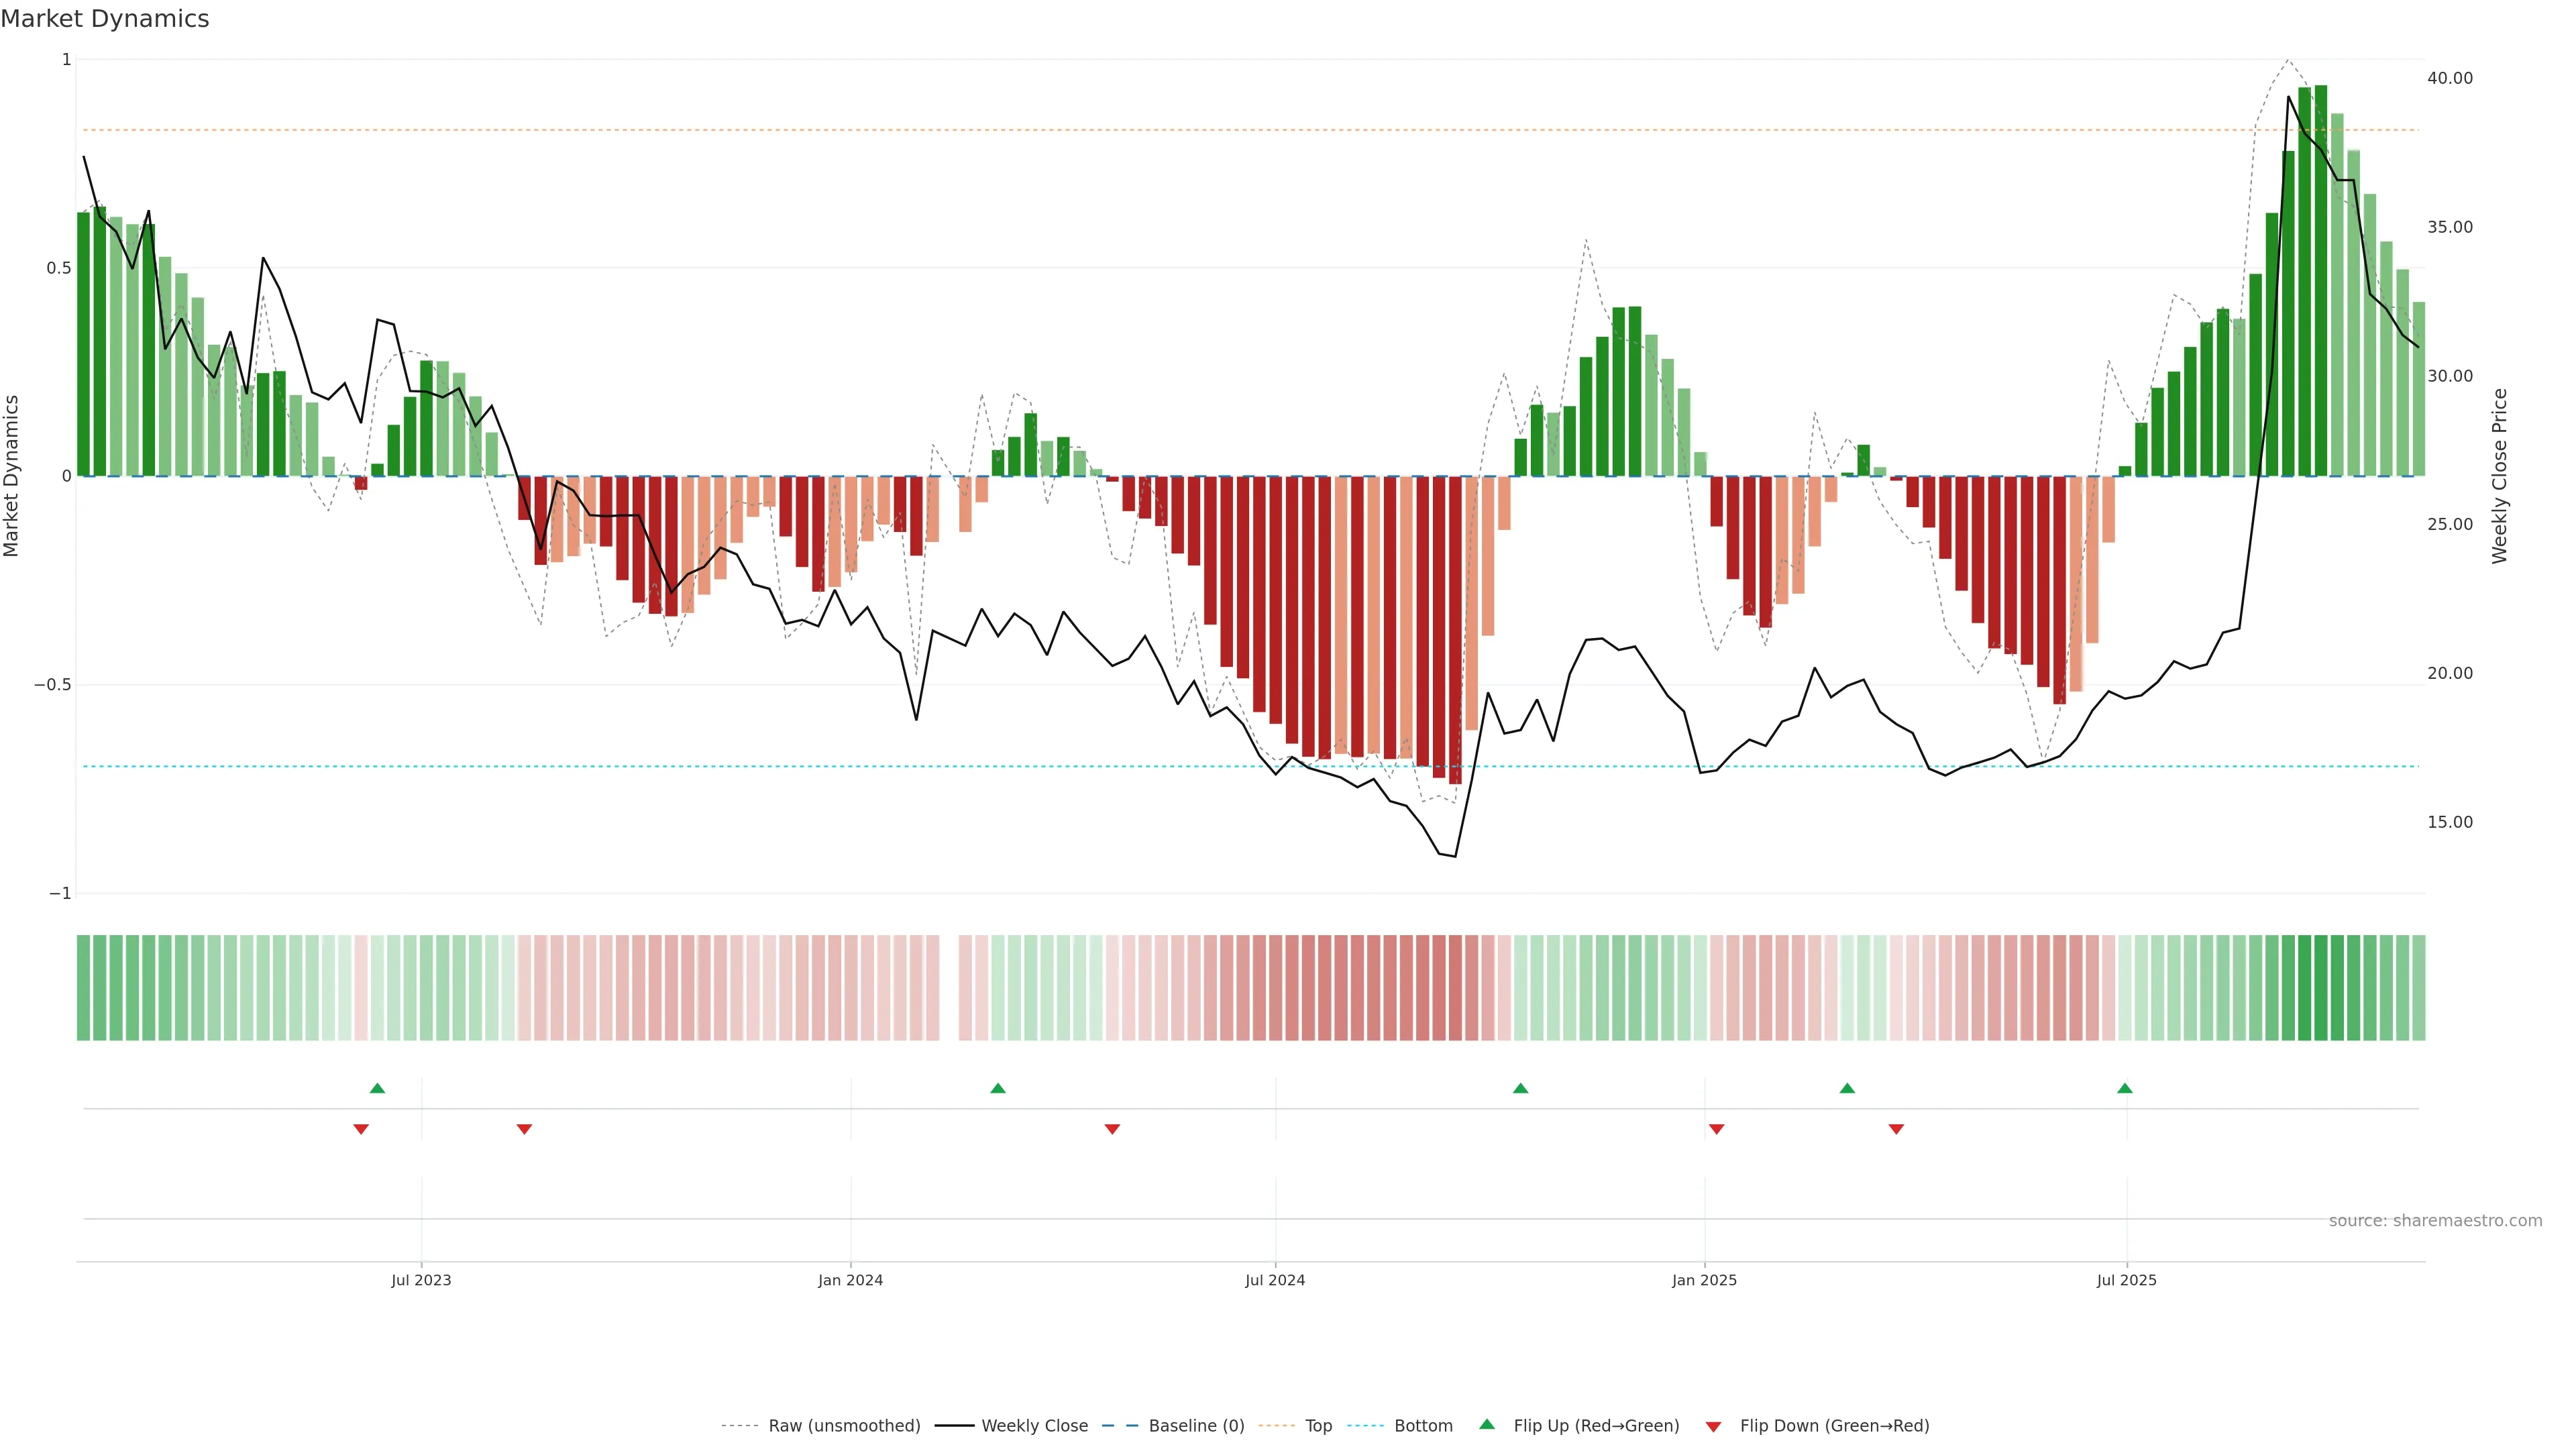Click the green flip-up triangle nearest Jul 2025
This screenshot has width=2576, height=1449.
click(x=2124, y=1088)
